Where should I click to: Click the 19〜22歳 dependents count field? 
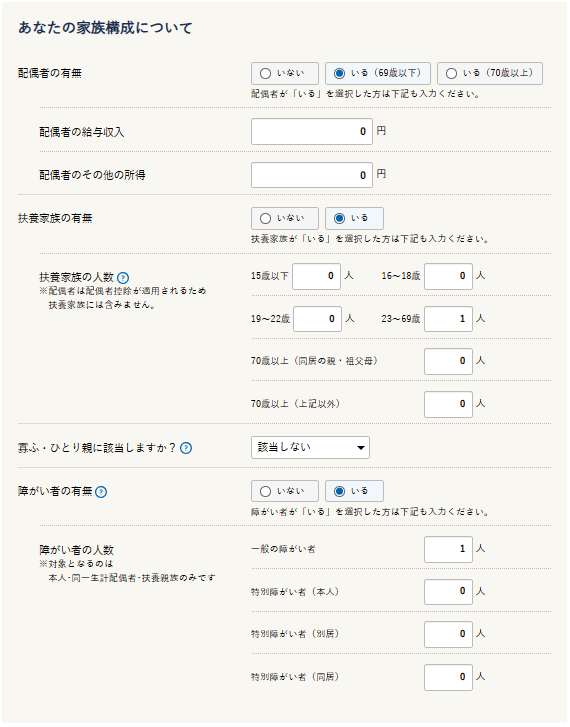[317, 319]
